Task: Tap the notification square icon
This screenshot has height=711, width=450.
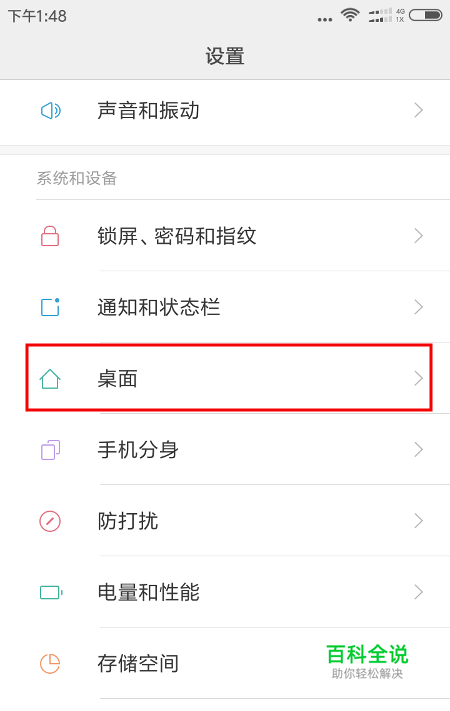Action: click(50, 307)
